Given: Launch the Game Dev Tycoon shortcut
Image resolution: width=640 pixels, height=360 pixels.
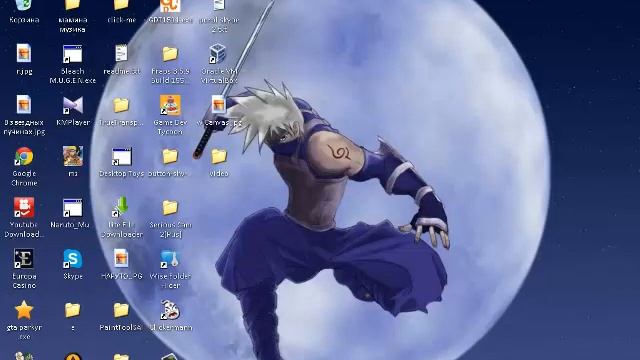Looking at the screenshot, I should tap(170, 105).
